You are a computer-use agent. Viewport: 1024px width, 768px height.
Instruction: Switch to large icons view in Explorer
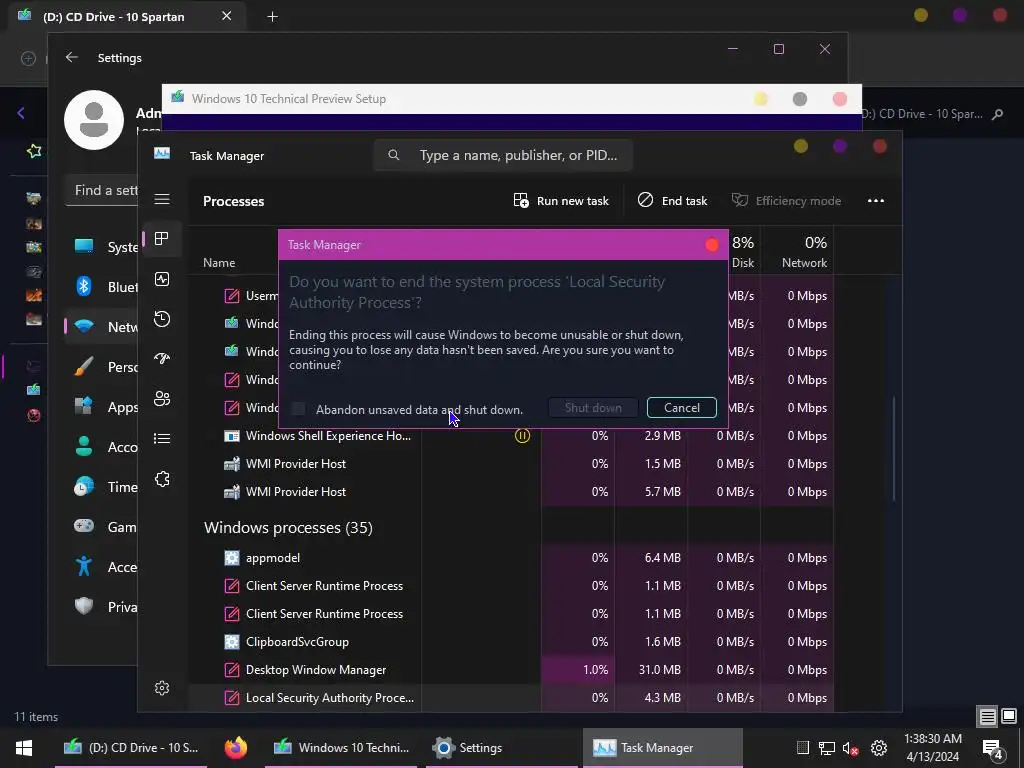pyautogui.click(x=1009, y=716)
